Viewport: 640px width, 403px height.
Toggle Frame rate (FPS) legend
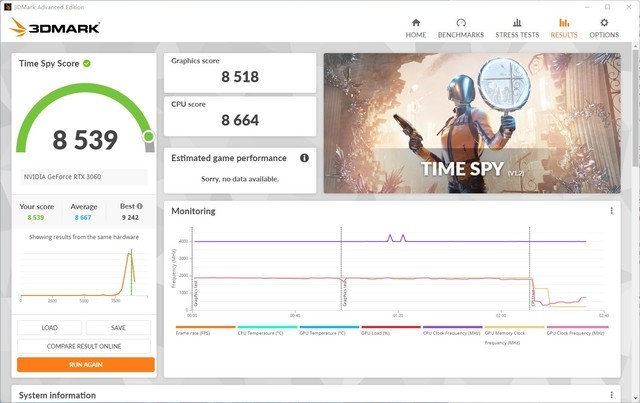[x=205, y=331]
